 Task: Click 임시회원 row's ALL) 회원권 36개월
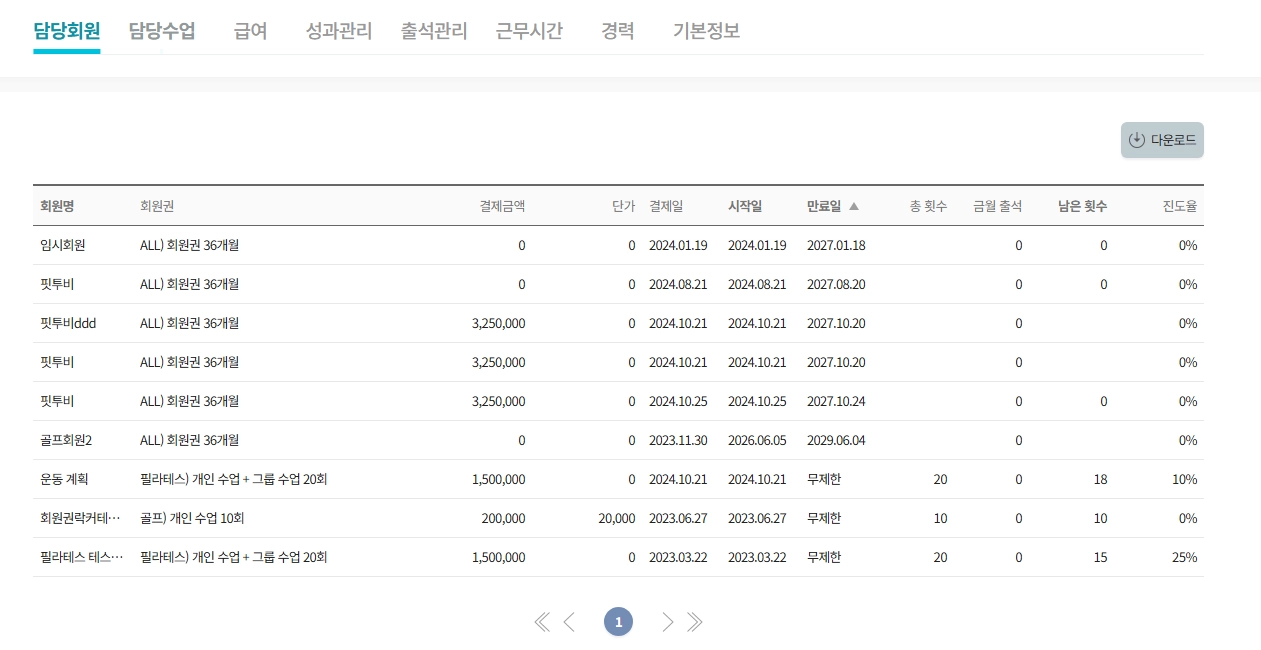189,245
